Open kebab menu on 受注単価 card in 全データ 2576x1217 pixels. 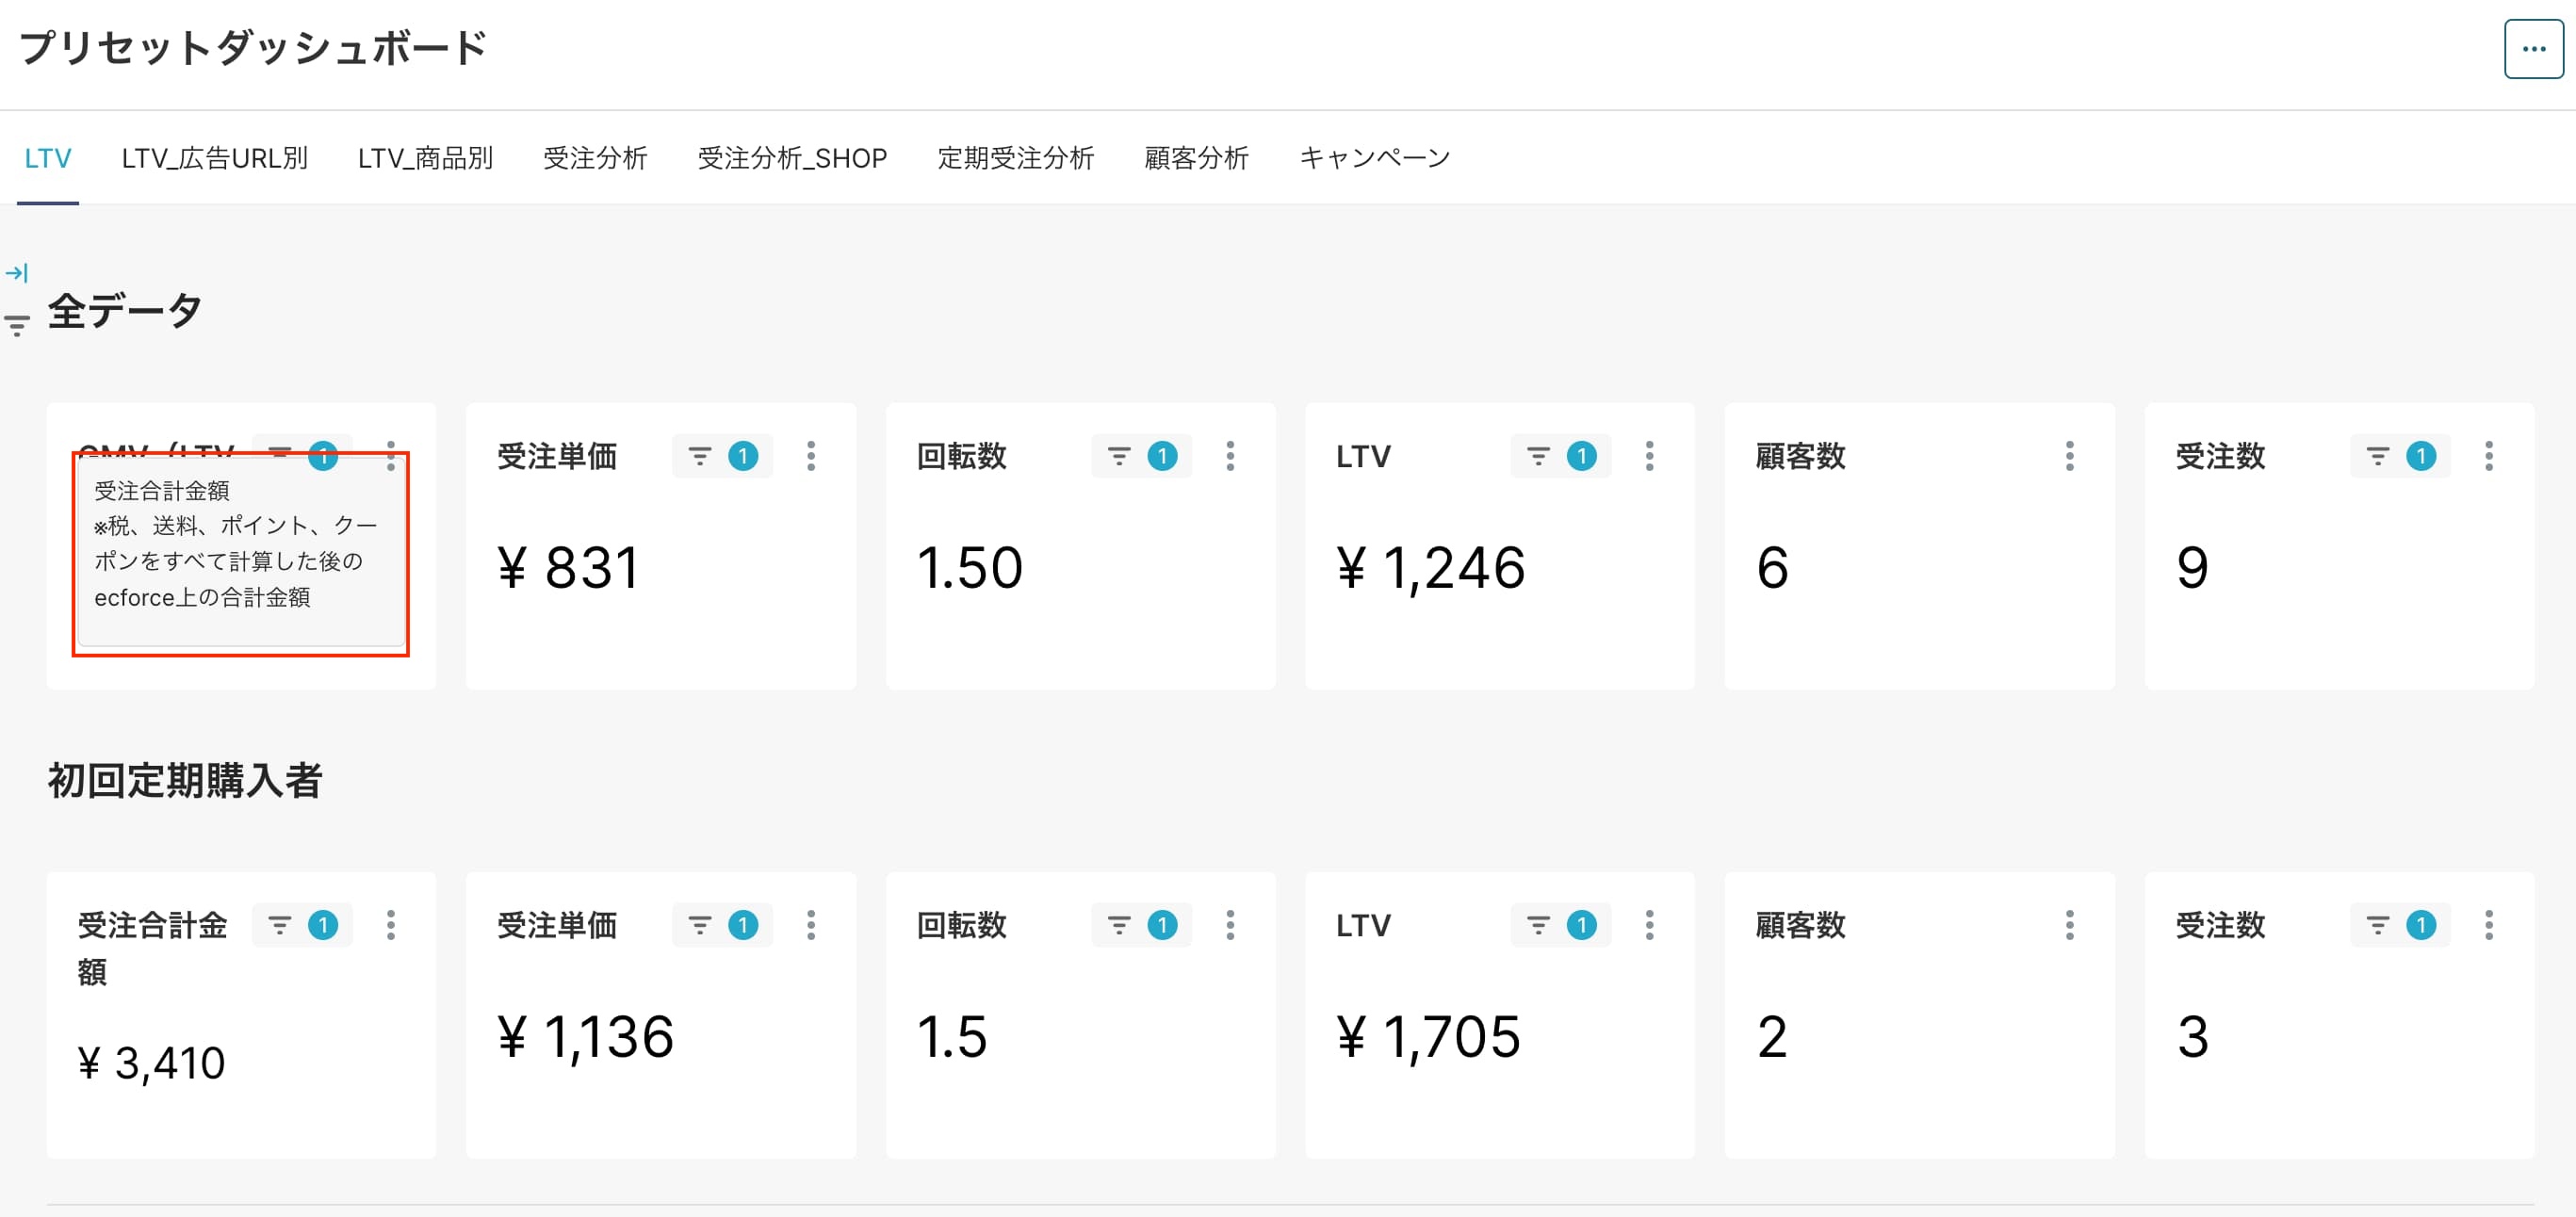pos(811,457)
